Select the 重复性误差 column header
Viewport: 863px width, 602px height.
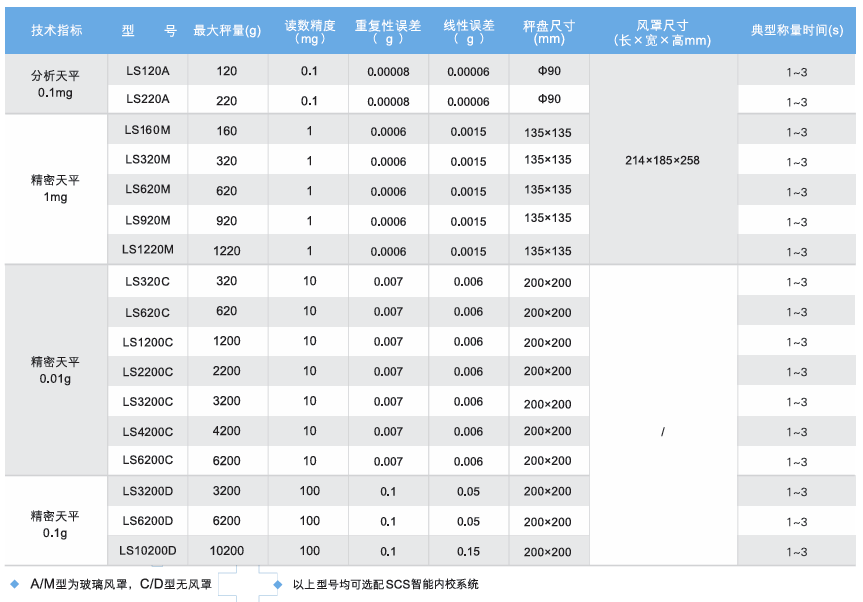[x=388, y=32]
